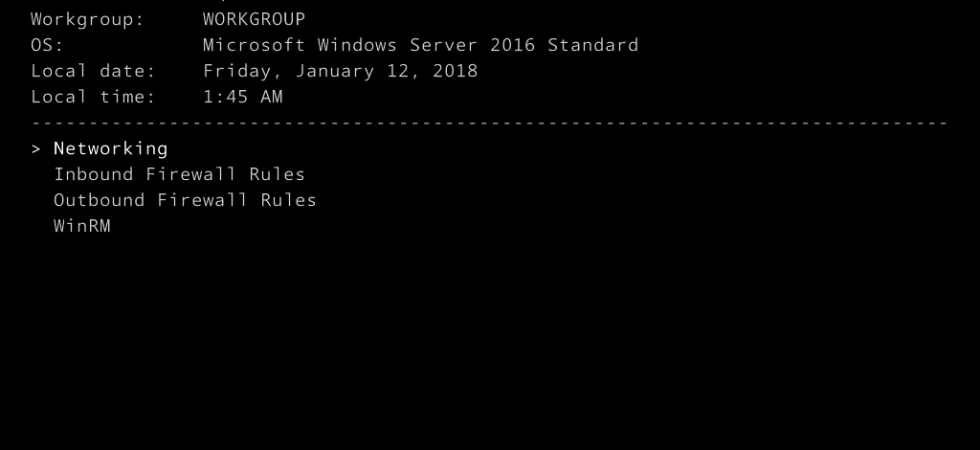980x450 pixels.
Task: Select the WORKGROUP value text
Action: point(254,19)
